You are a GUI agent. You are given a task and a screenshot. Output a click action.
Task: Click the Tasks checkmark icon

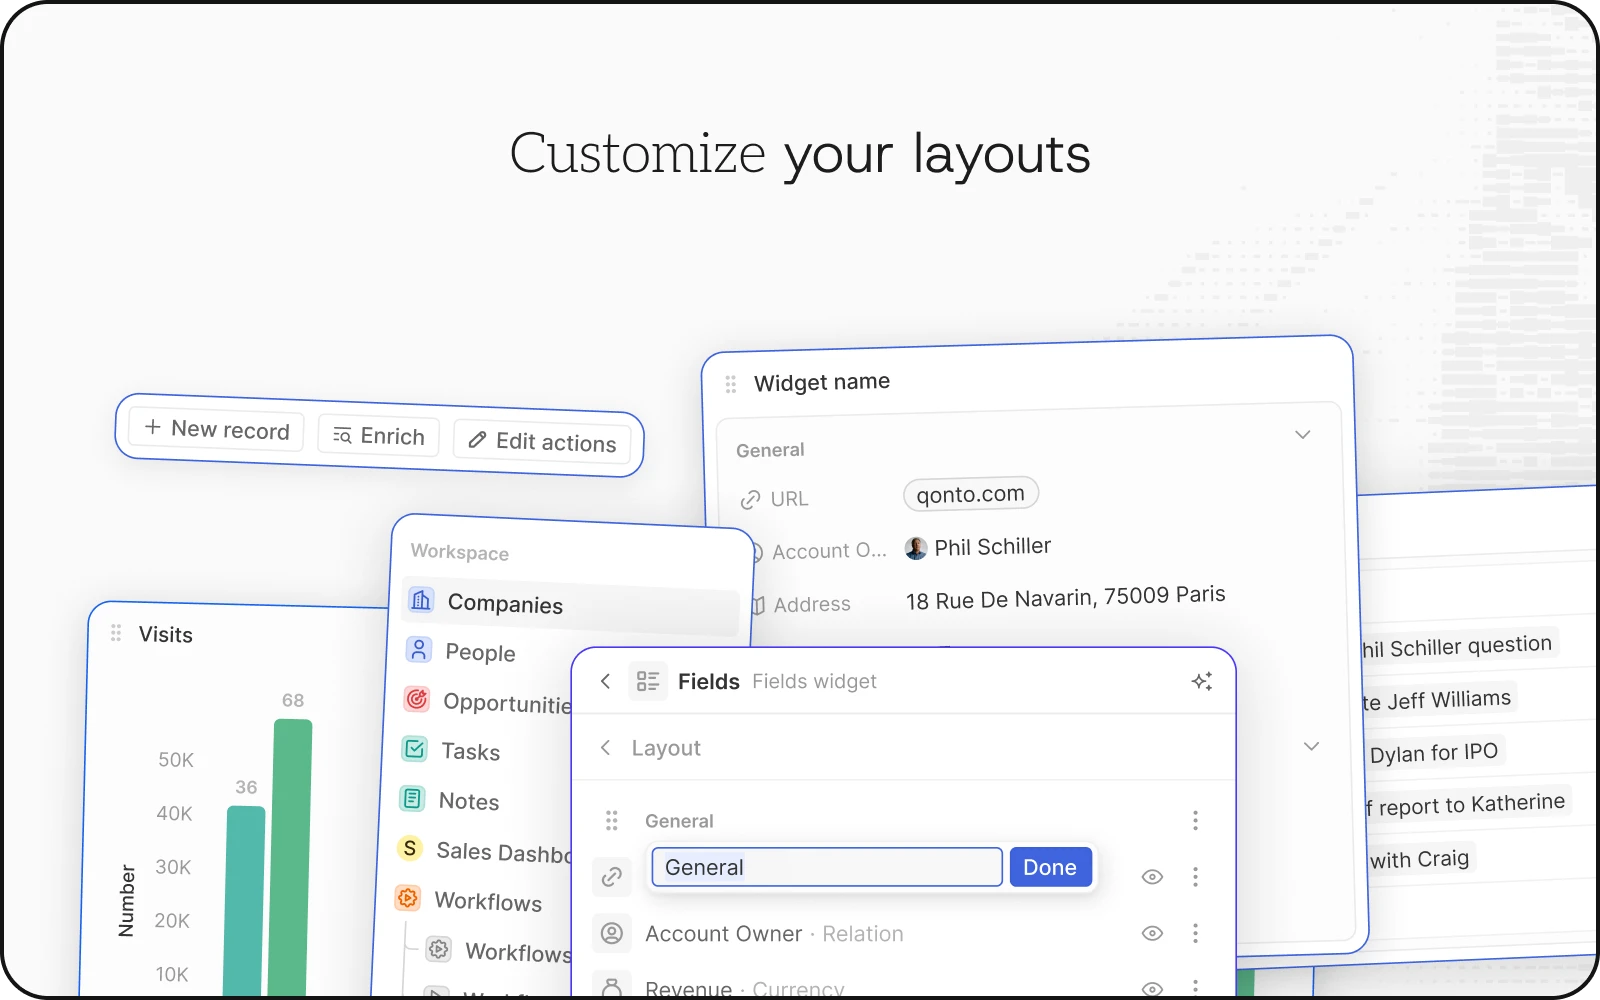[x=414, y=749]
